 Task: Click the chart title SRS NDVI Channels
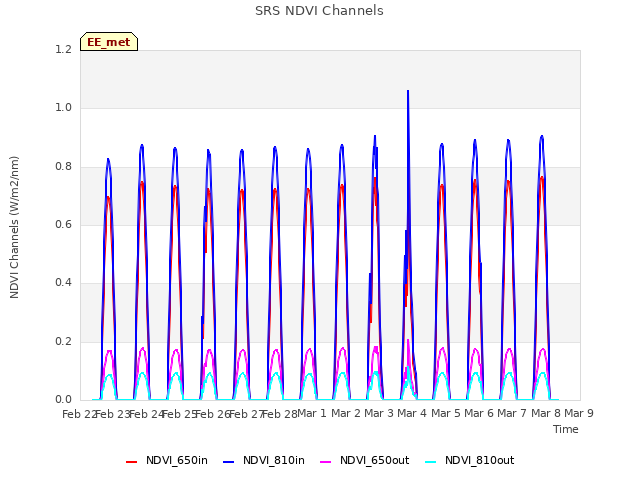pos(319,11)
